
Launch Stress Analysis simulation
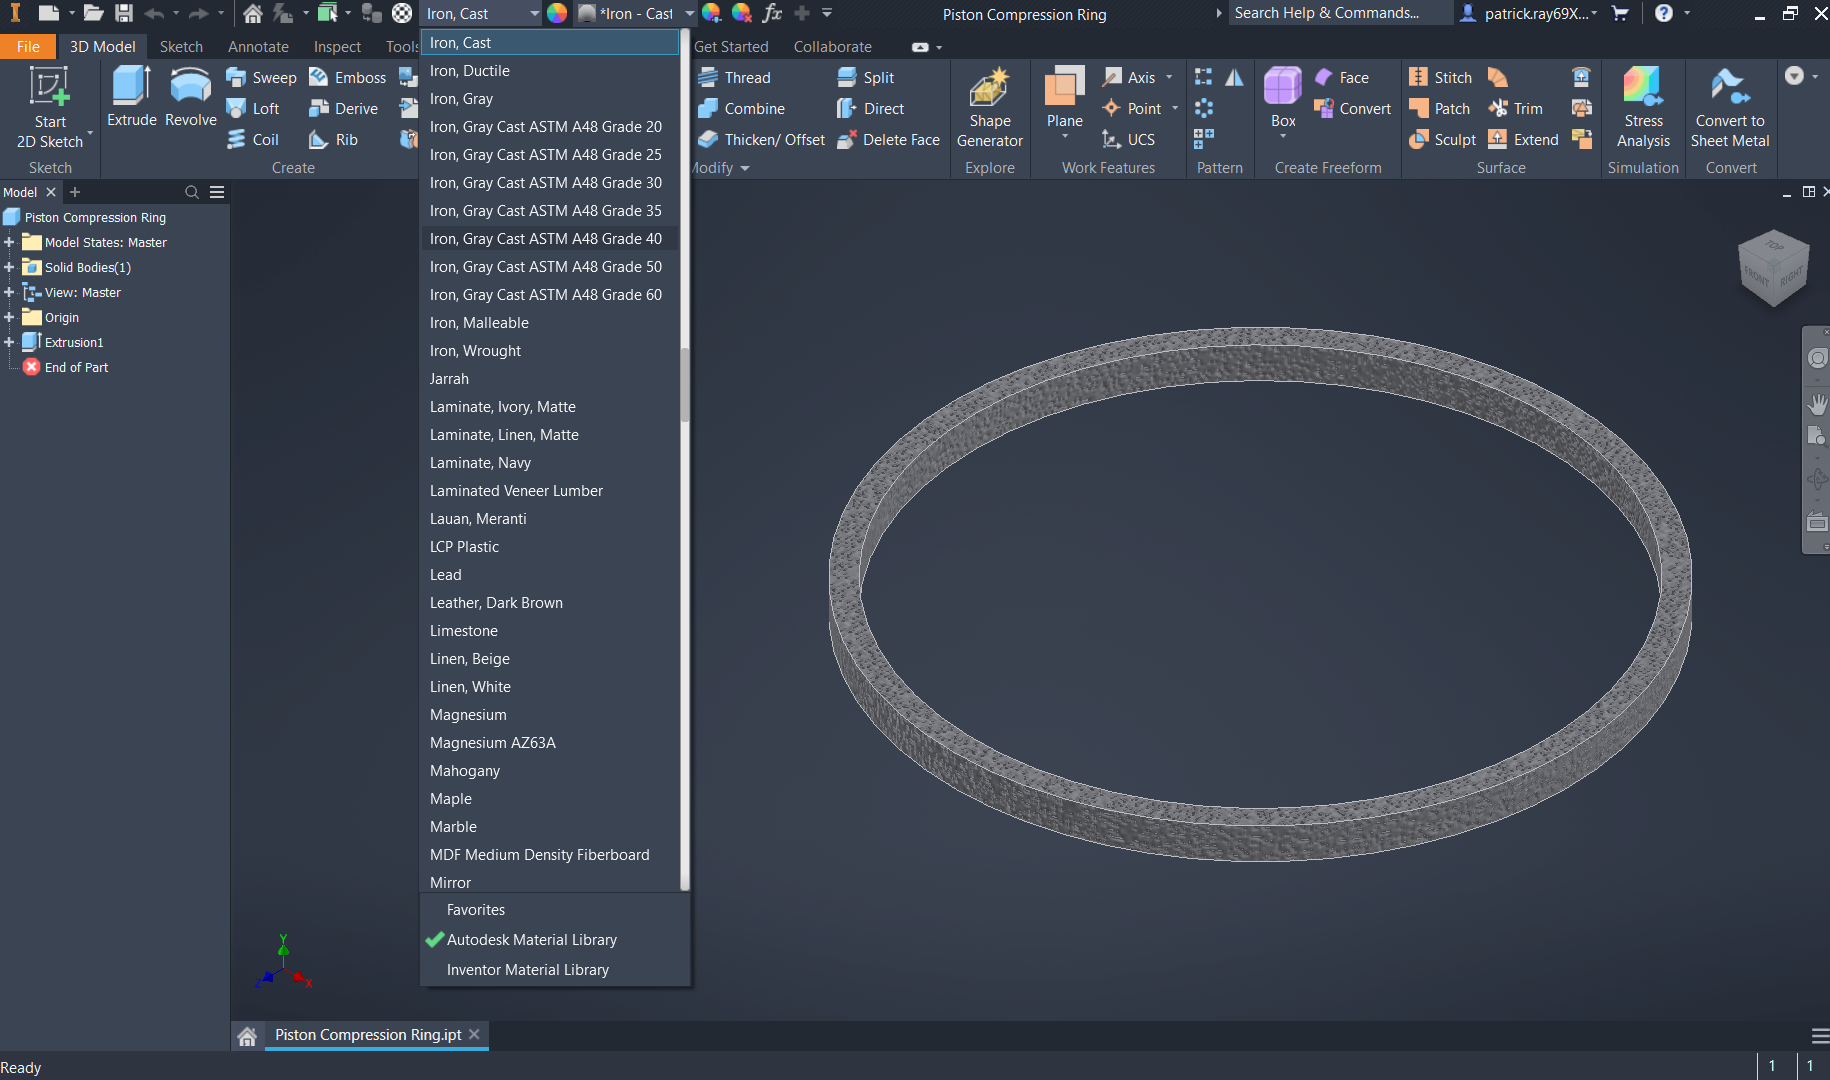1642,88
